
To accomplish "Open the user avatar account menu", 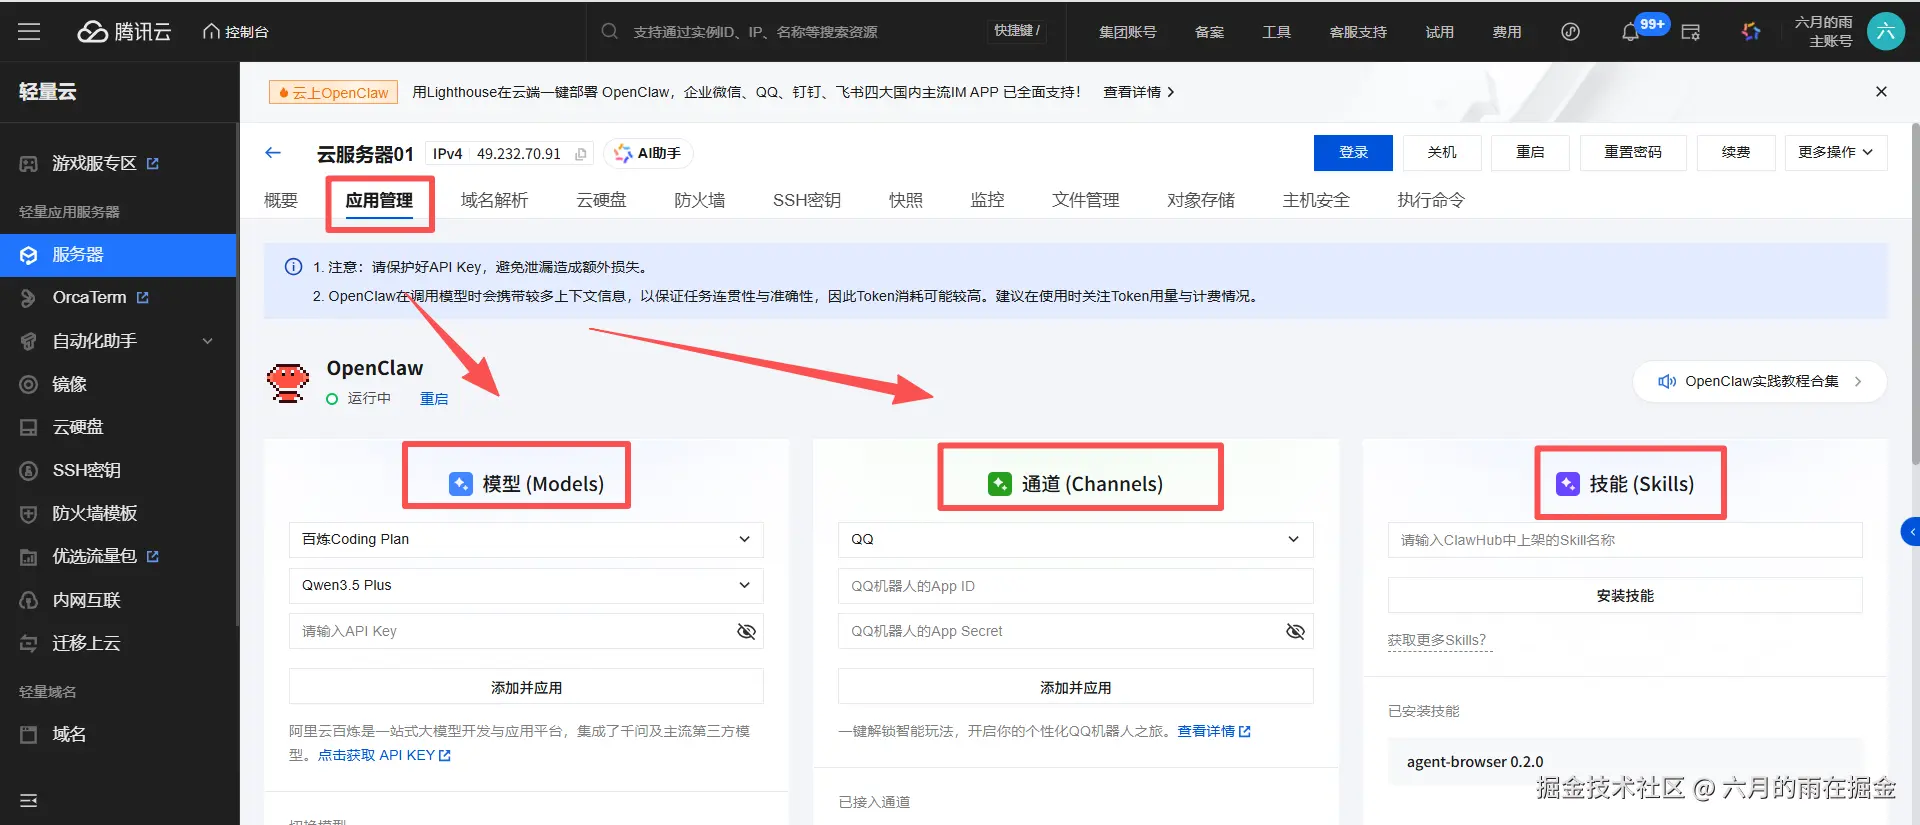I will 1886,32.
